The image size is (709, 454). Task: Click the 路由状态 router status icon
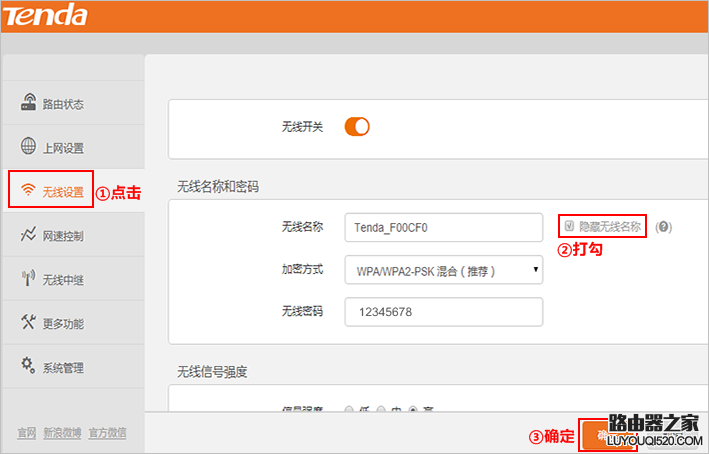click(28, 103)
